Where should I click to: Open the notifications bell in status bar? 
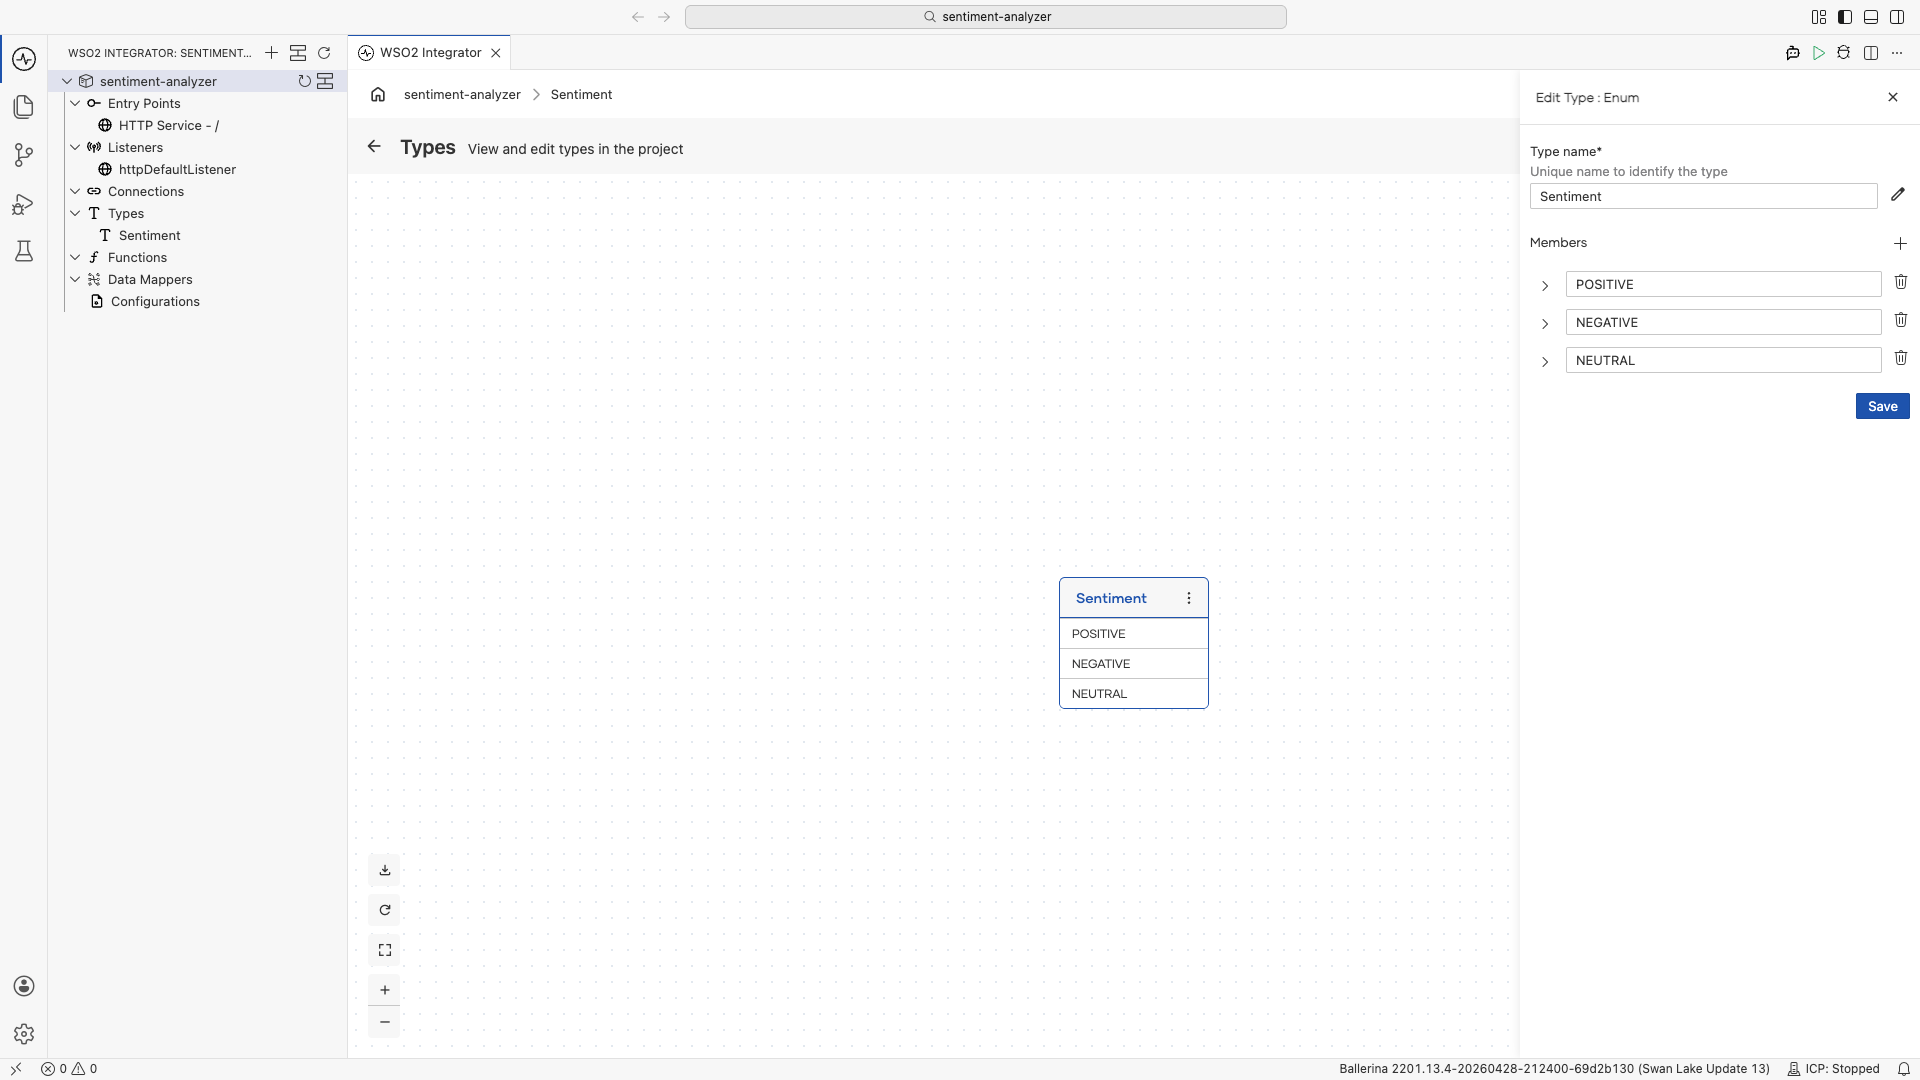[x=1904, y=1069]
